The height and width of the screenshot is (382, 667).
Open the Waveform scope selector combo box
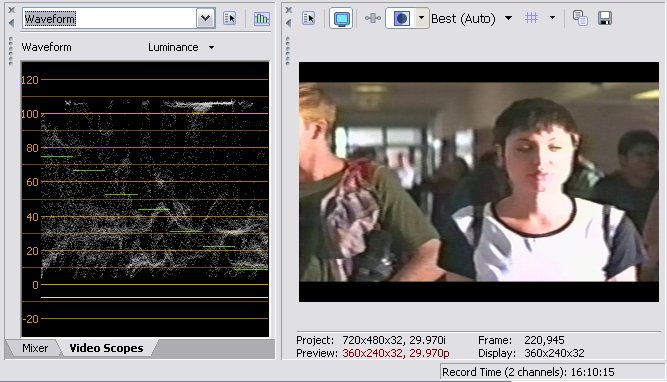[205, 18]
